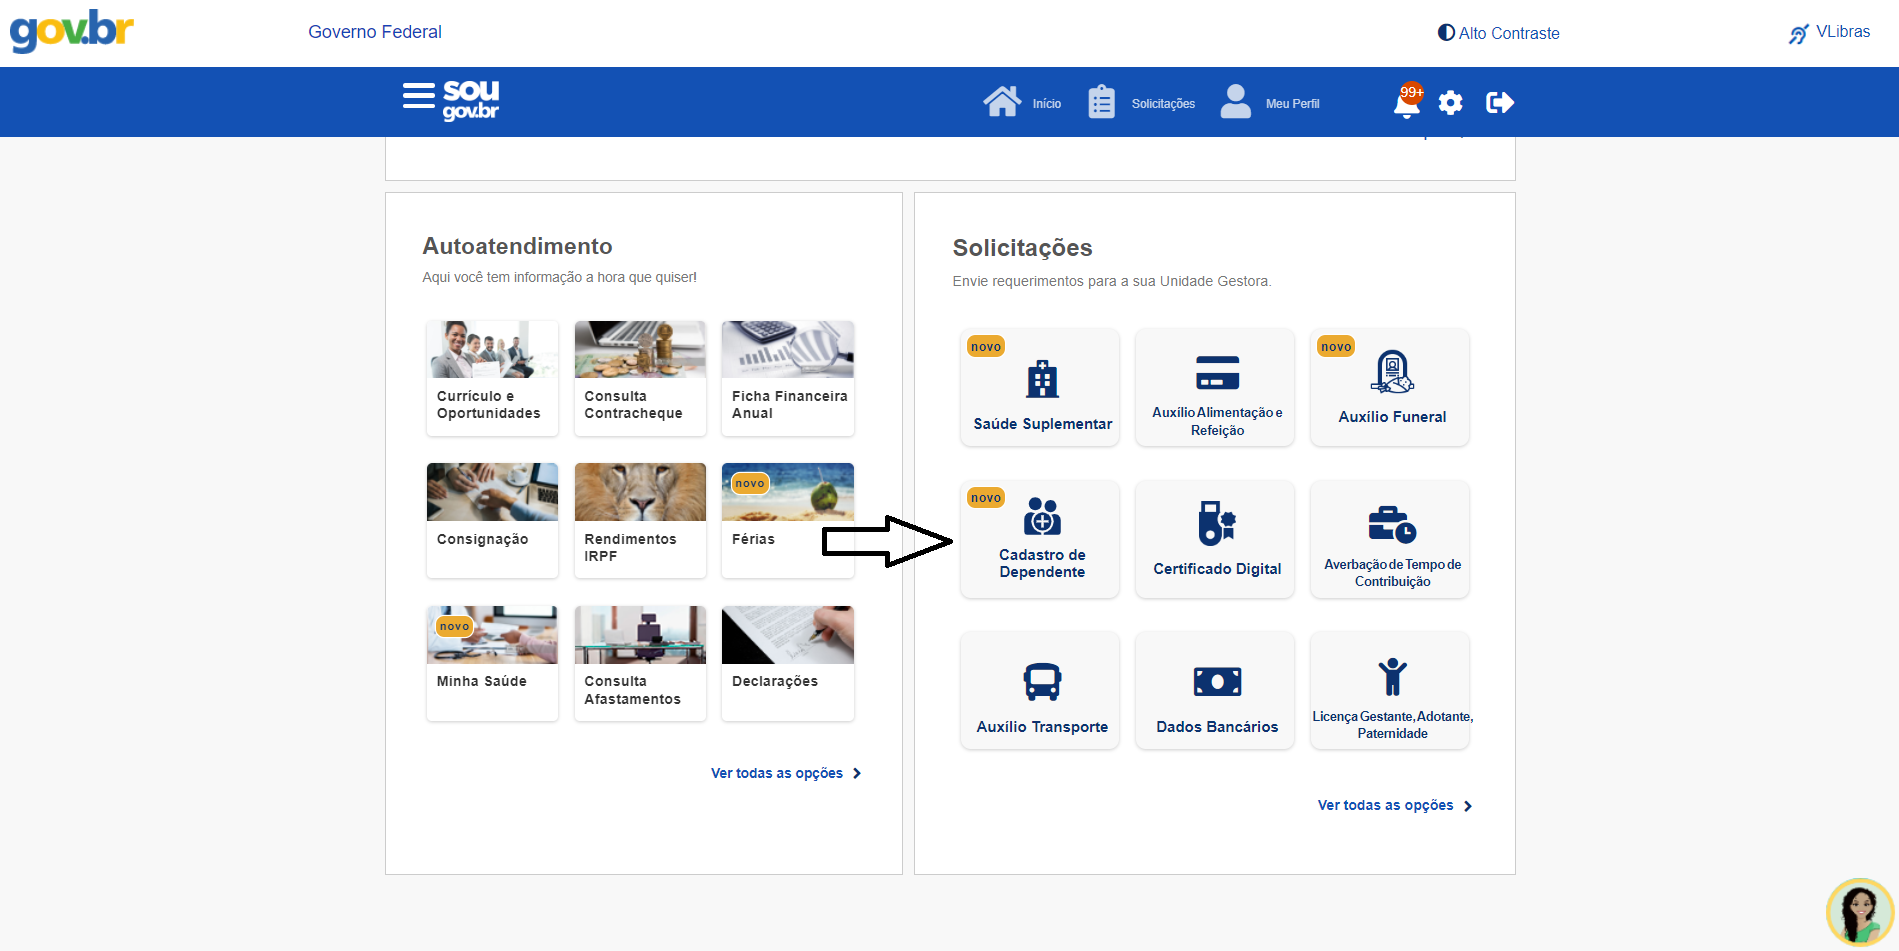Open Meu Perfil page
Viewport: 1899px width, 951px height.
(1270, 102)
